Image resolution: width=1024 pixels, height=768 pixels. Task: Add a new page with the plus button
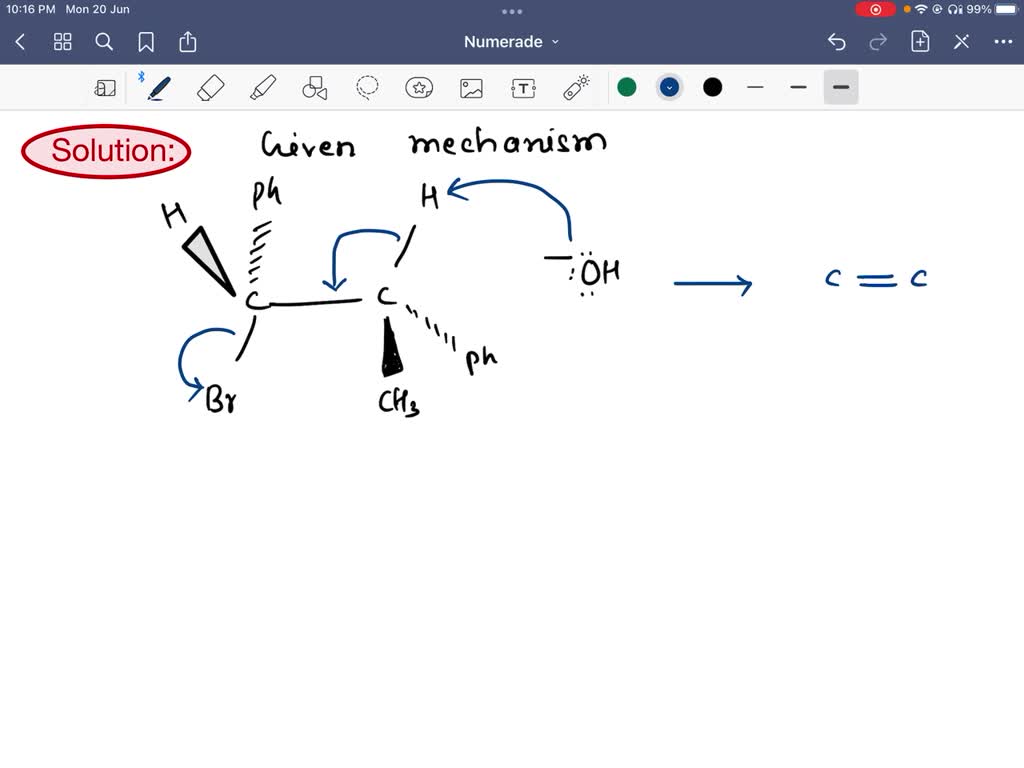pyautogui.click(x=919, y=41)
